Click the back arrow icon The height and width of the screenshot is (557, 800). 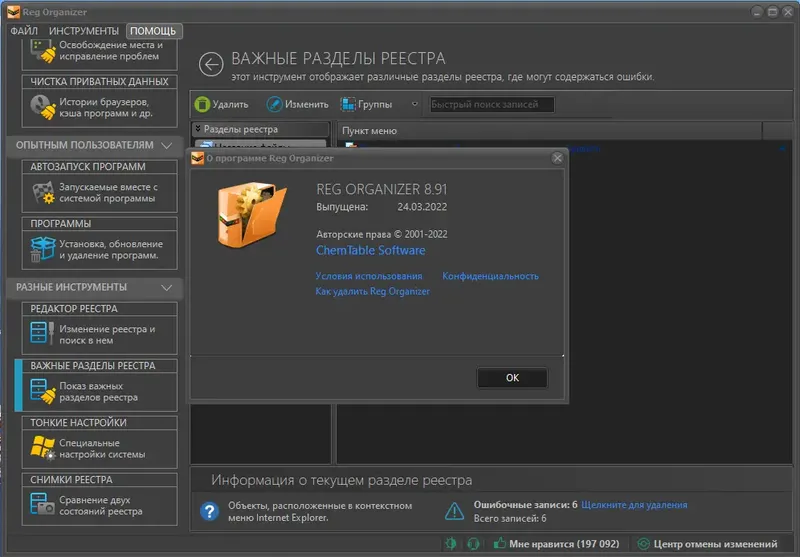[211, 64]
